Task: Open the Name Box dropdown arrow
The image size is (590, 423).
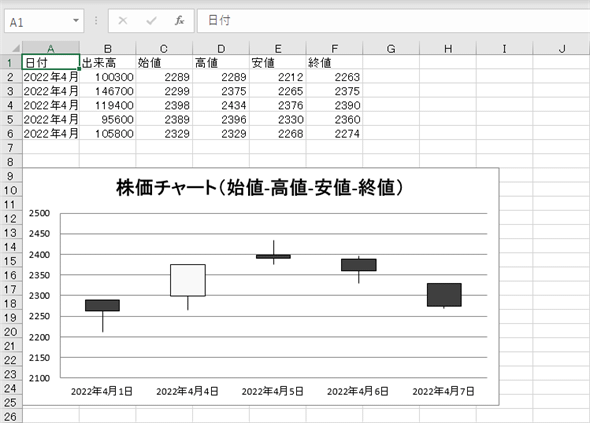Action: pos(76,21)
